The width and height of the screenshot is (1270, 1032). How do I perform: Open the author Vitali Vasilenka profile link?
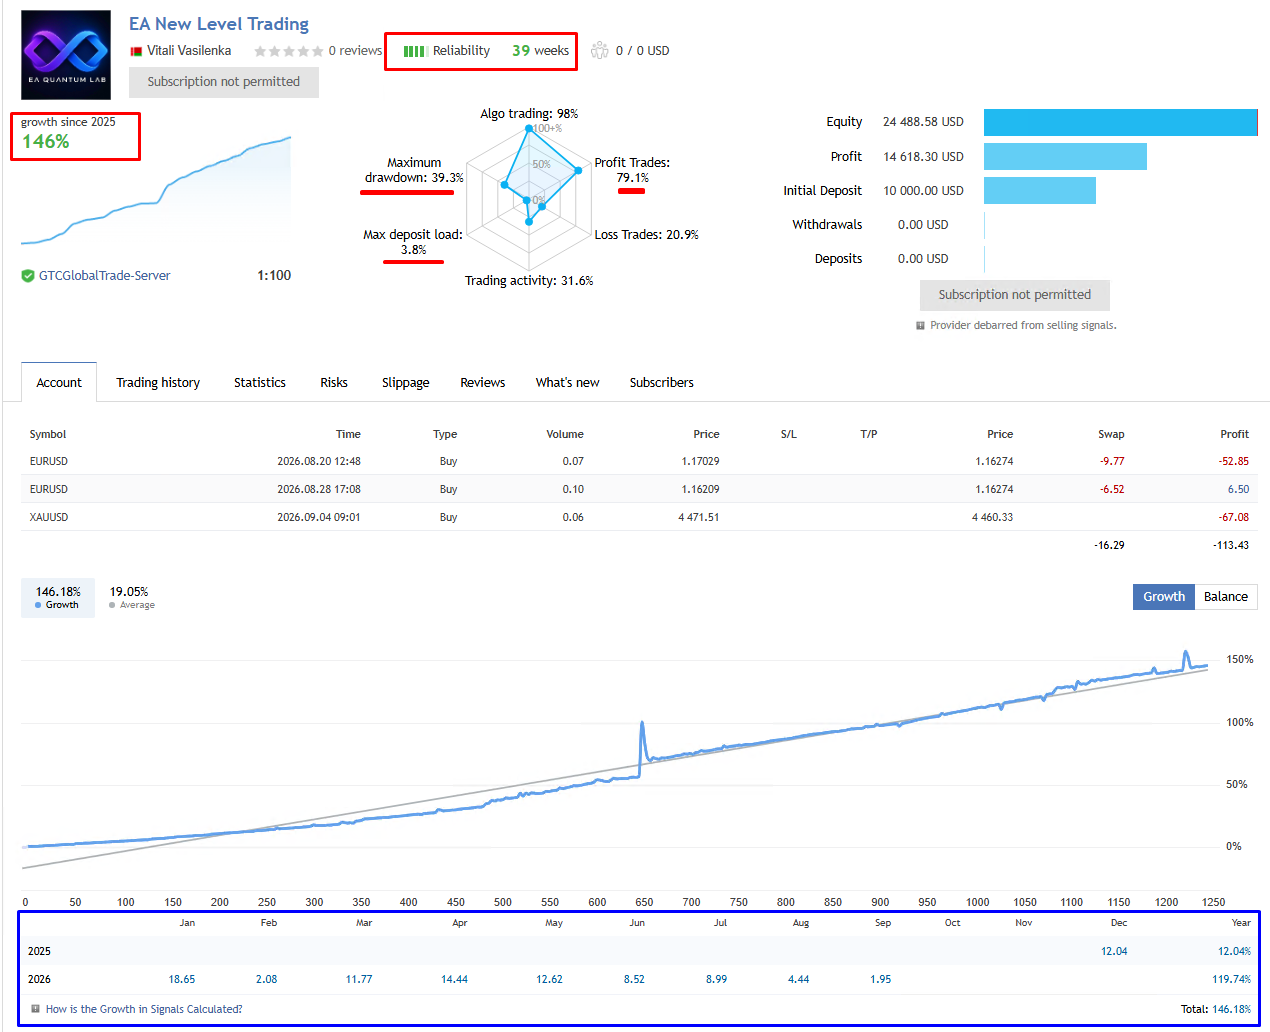click(x=189, y=50)
